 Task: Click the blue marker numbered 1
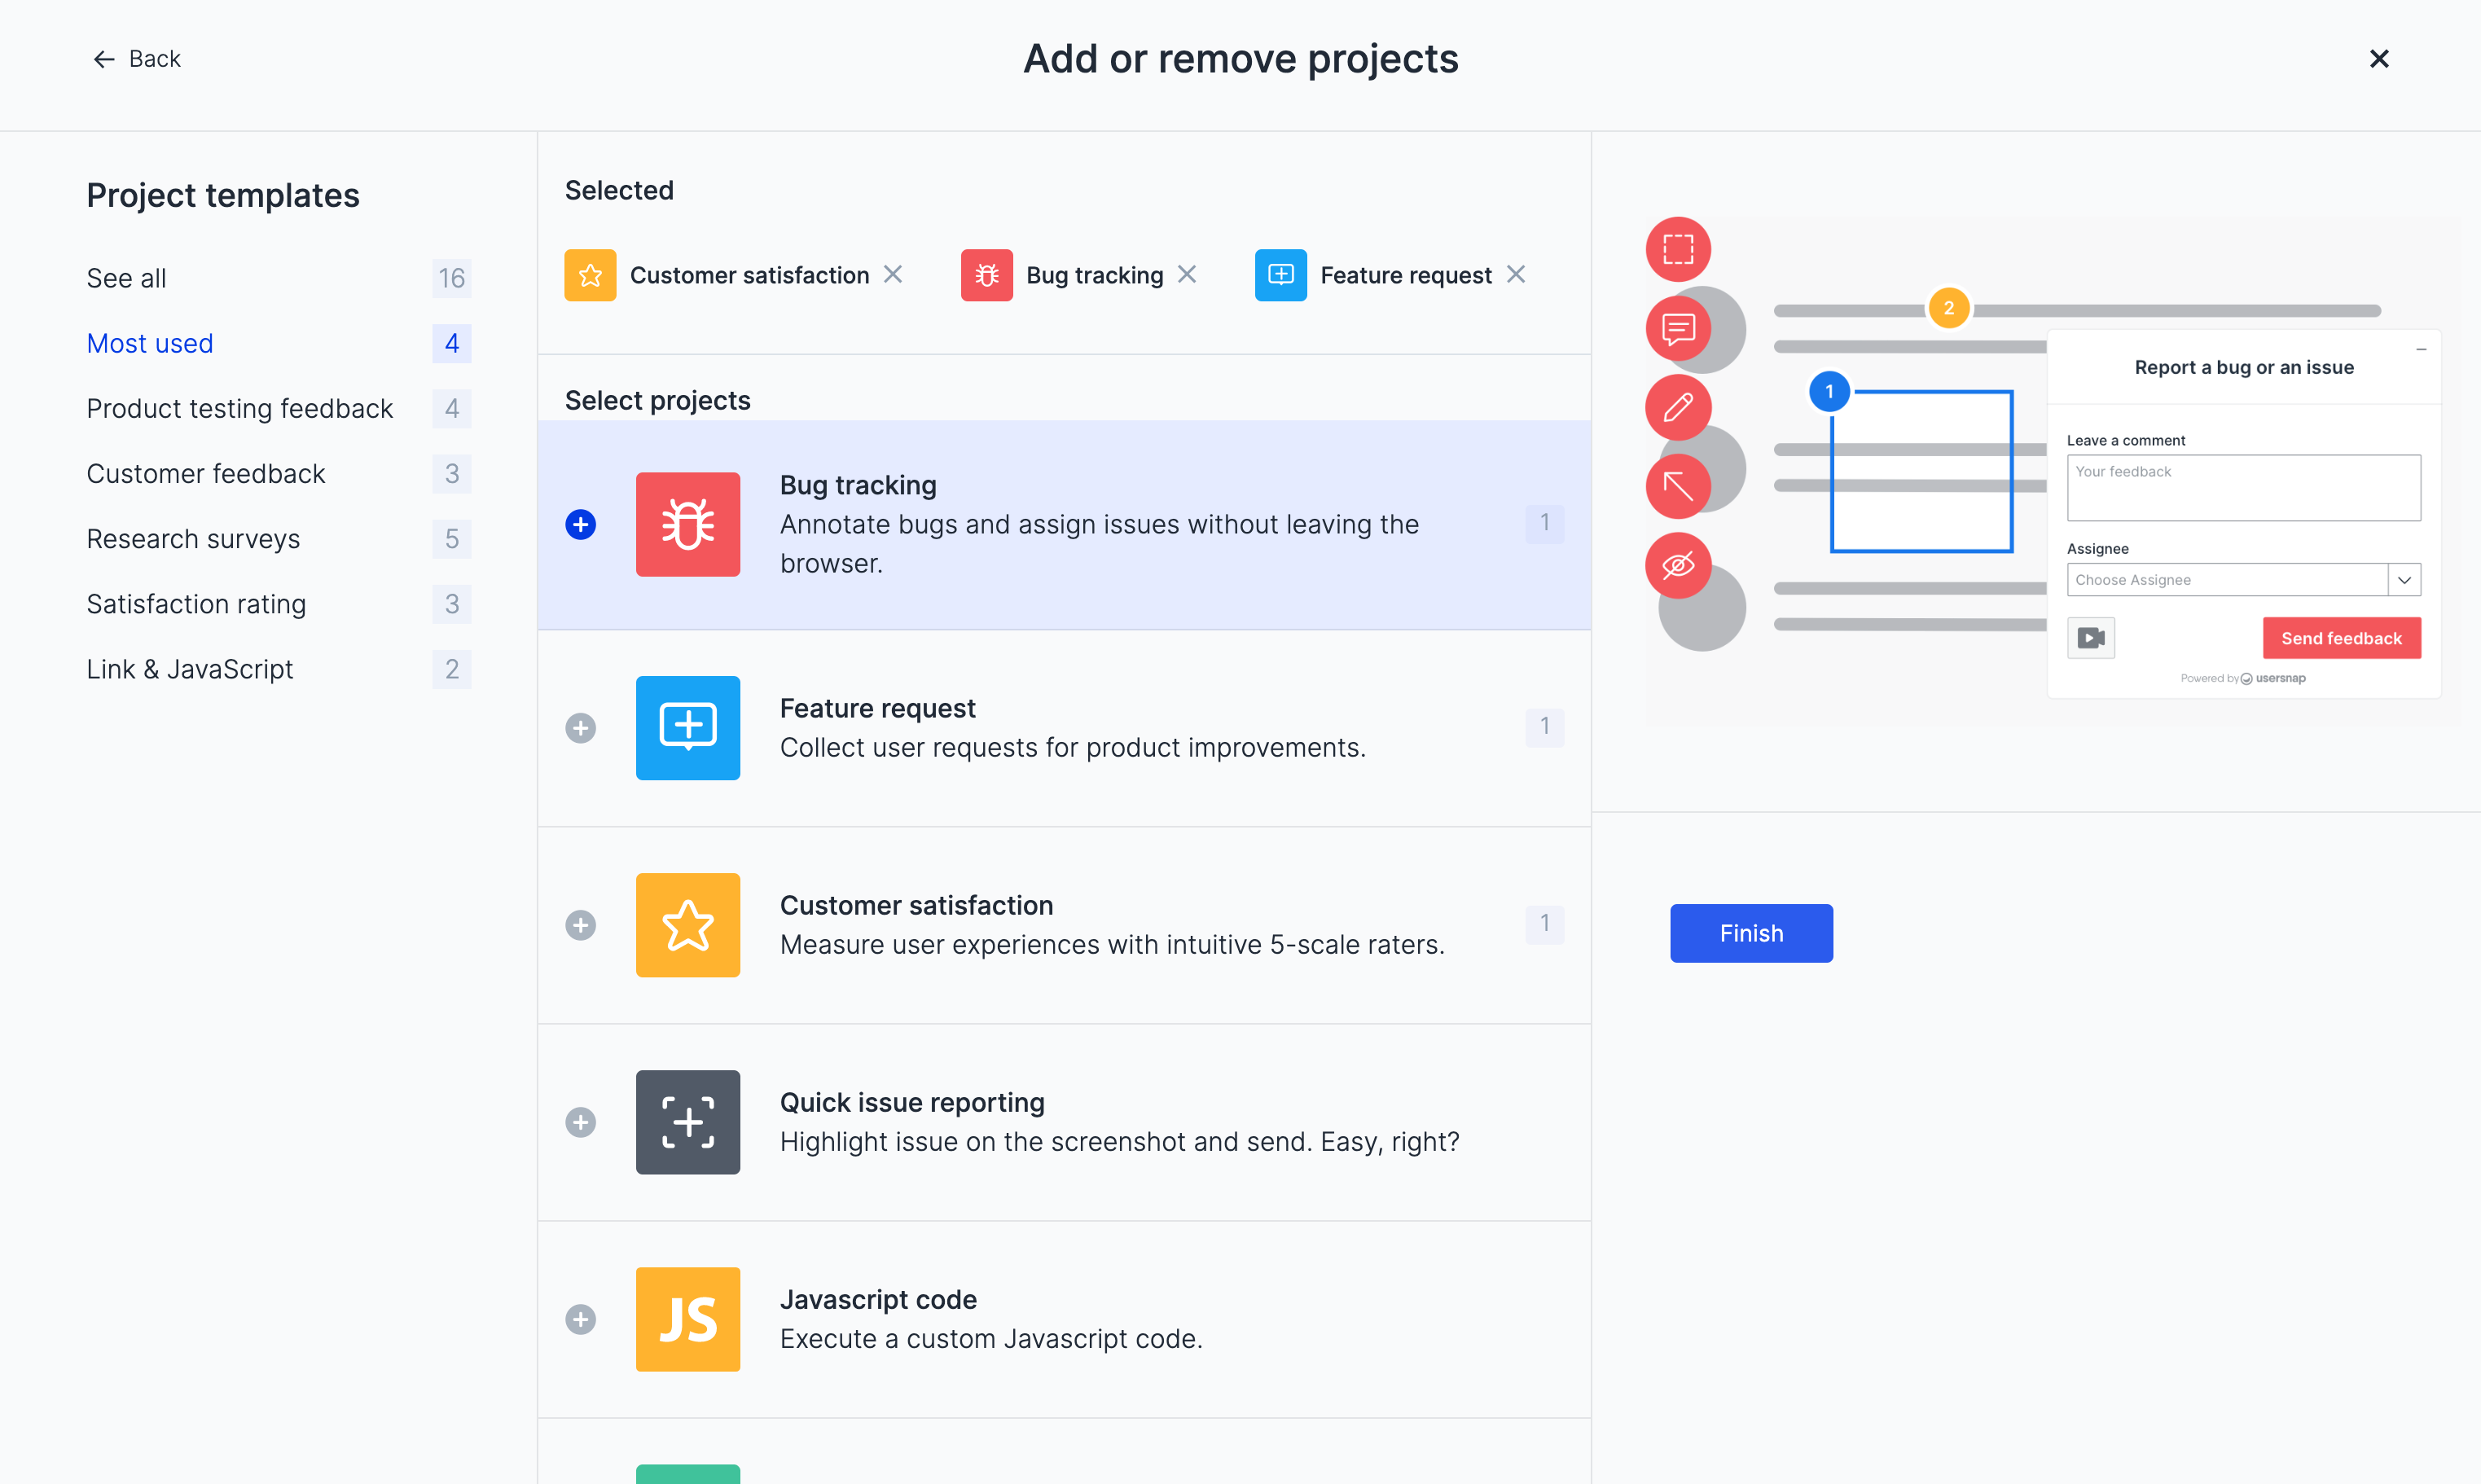tap(1829, 391)
